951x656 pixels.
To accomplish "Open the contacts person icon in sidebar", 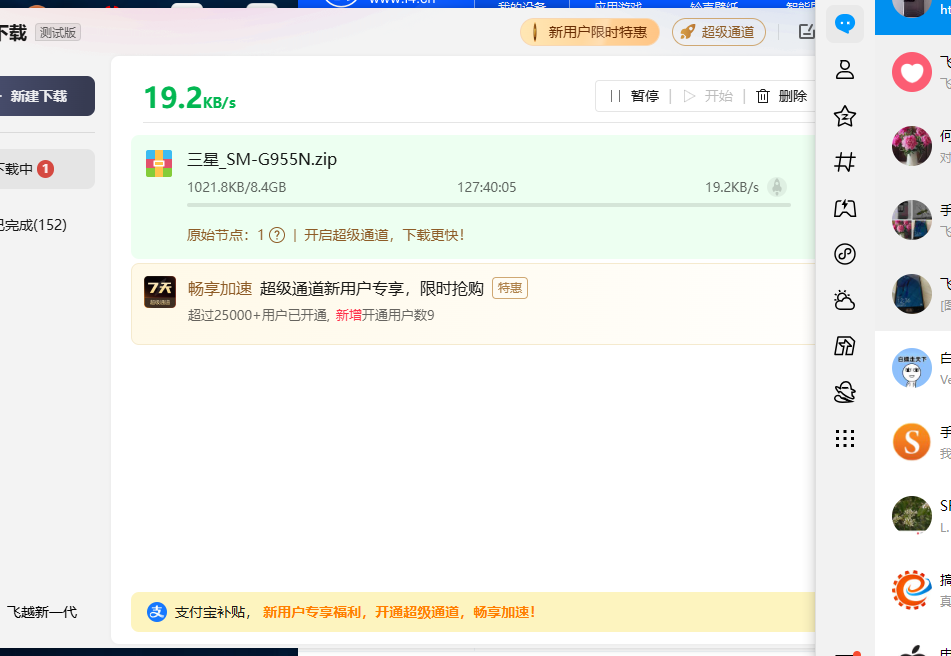I will 845,70.
